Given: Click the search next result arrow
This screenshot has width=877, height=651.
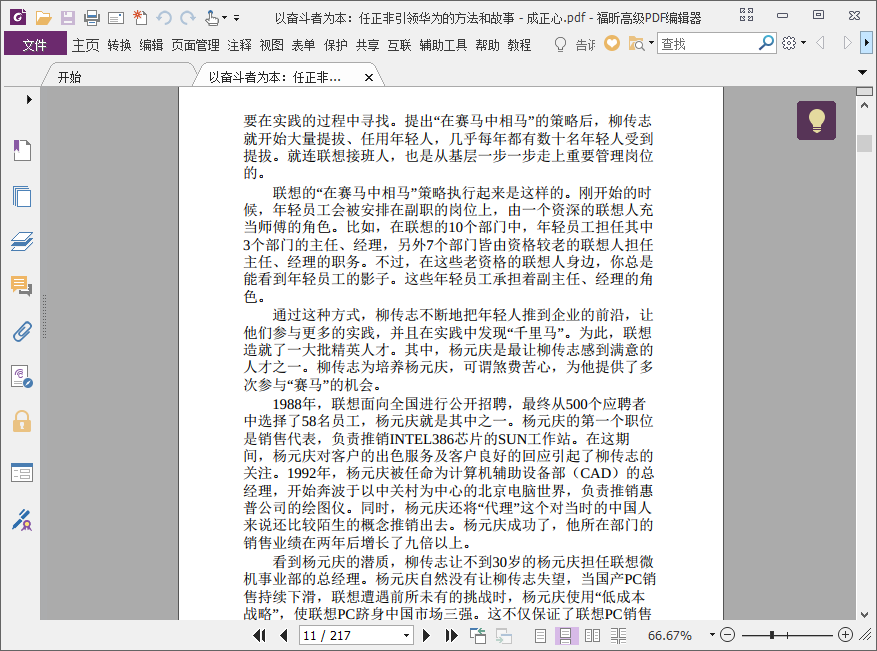Looking at the screenshot, I should point(847,43).
